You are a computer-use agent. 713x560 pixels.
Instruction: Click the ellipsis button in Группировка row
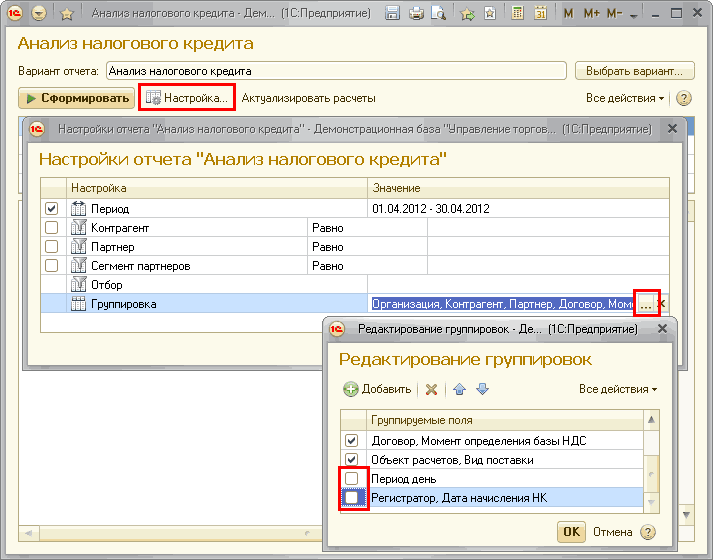(646, 303)
